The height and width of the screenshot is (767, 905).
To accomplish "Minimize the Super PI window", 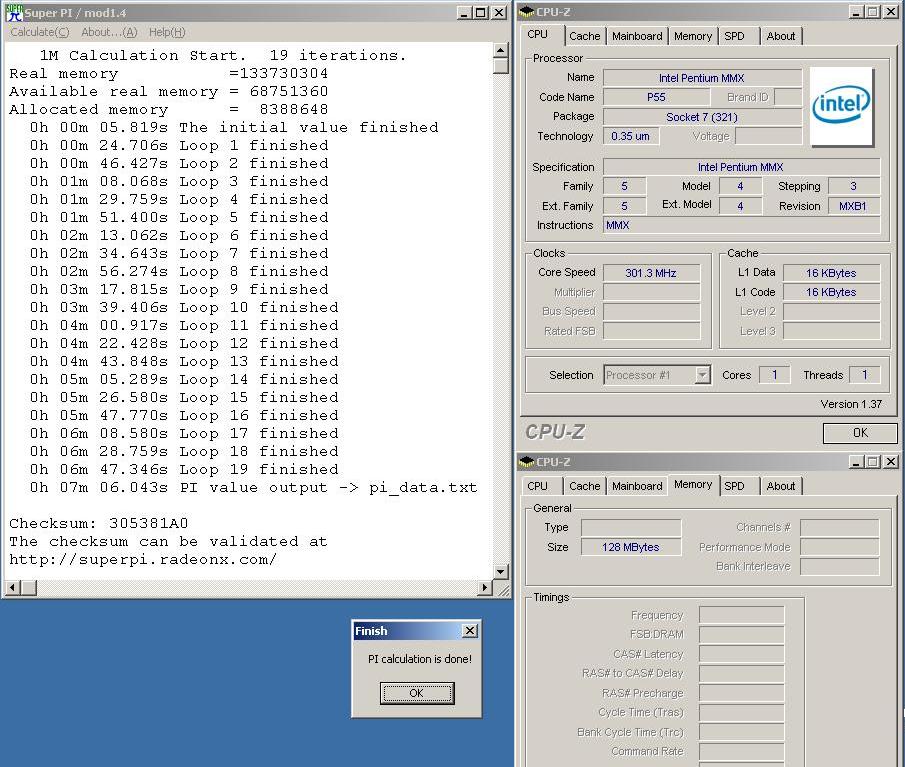I will (464, 12).
